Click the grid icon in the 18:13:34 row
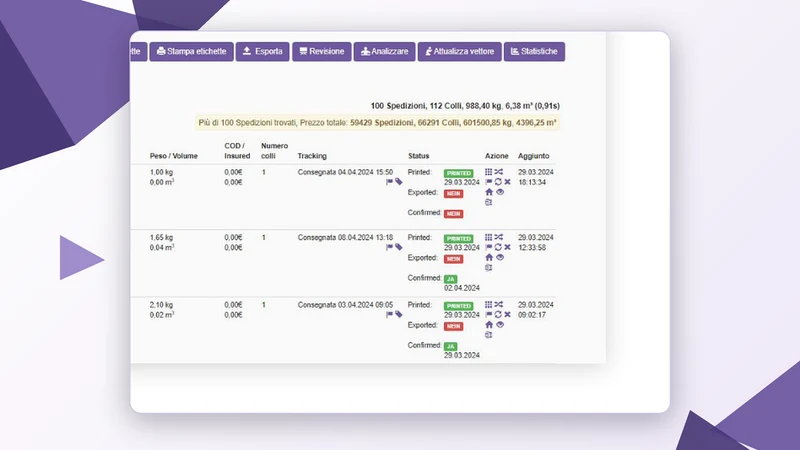The height and width of the screenshot is (450, 800). 488,172
